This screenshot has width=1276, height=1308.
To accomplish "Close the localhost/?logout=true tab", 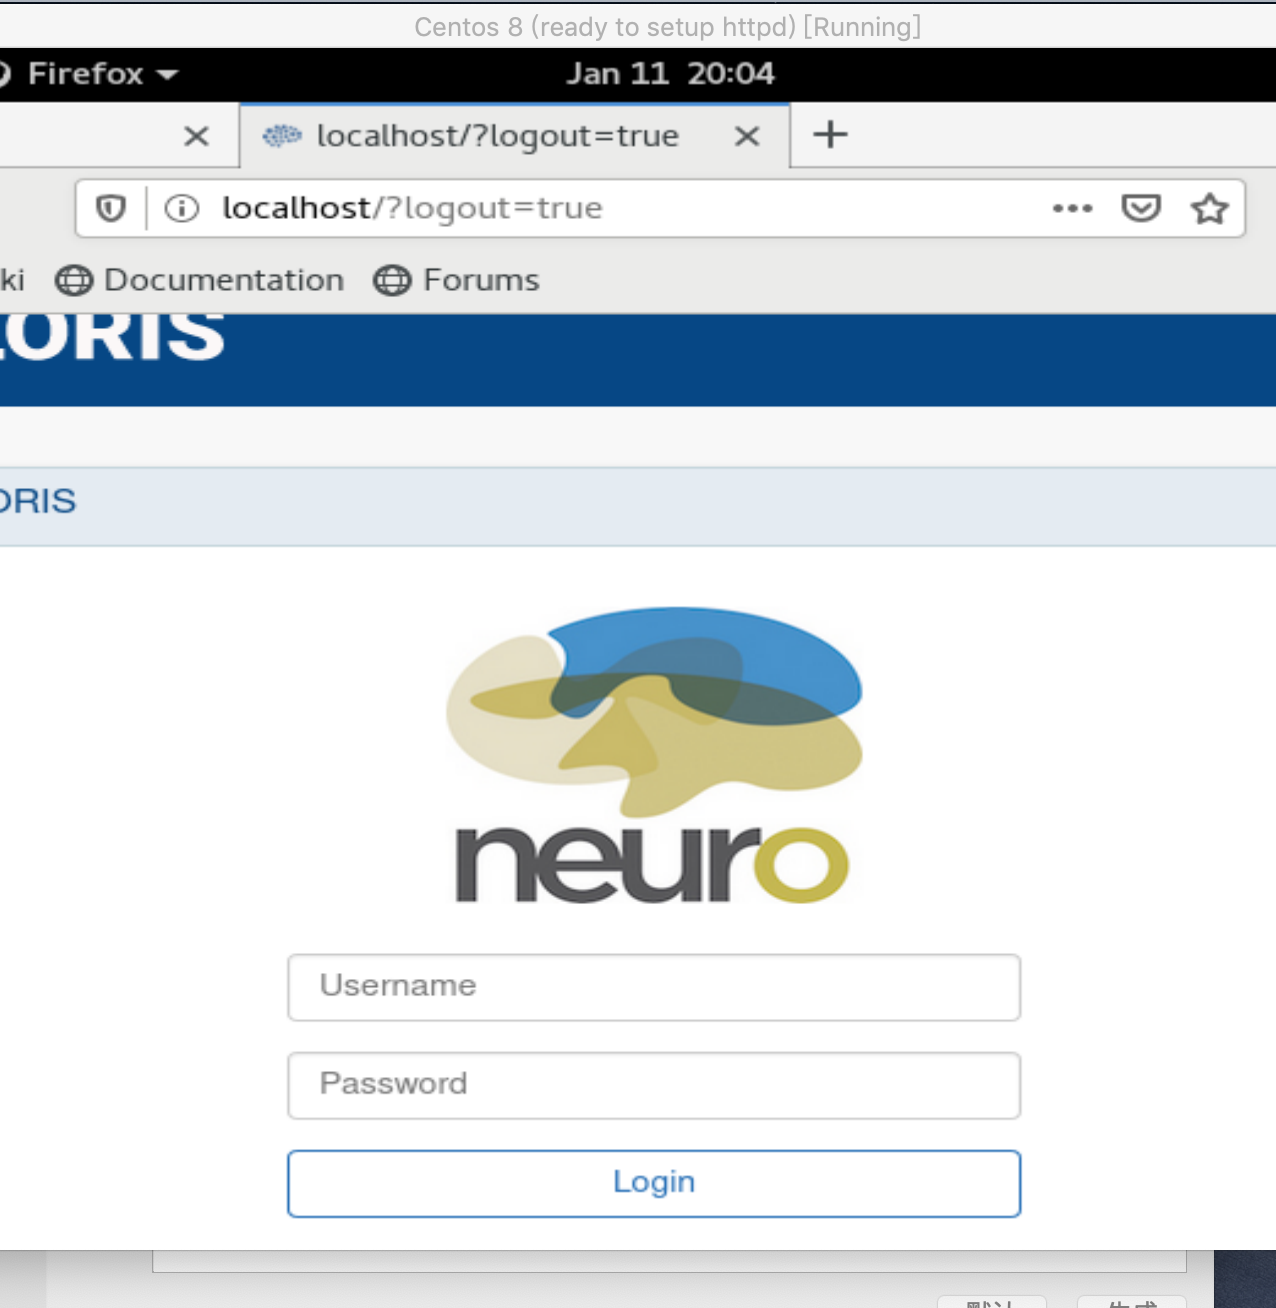I will 747,136.
